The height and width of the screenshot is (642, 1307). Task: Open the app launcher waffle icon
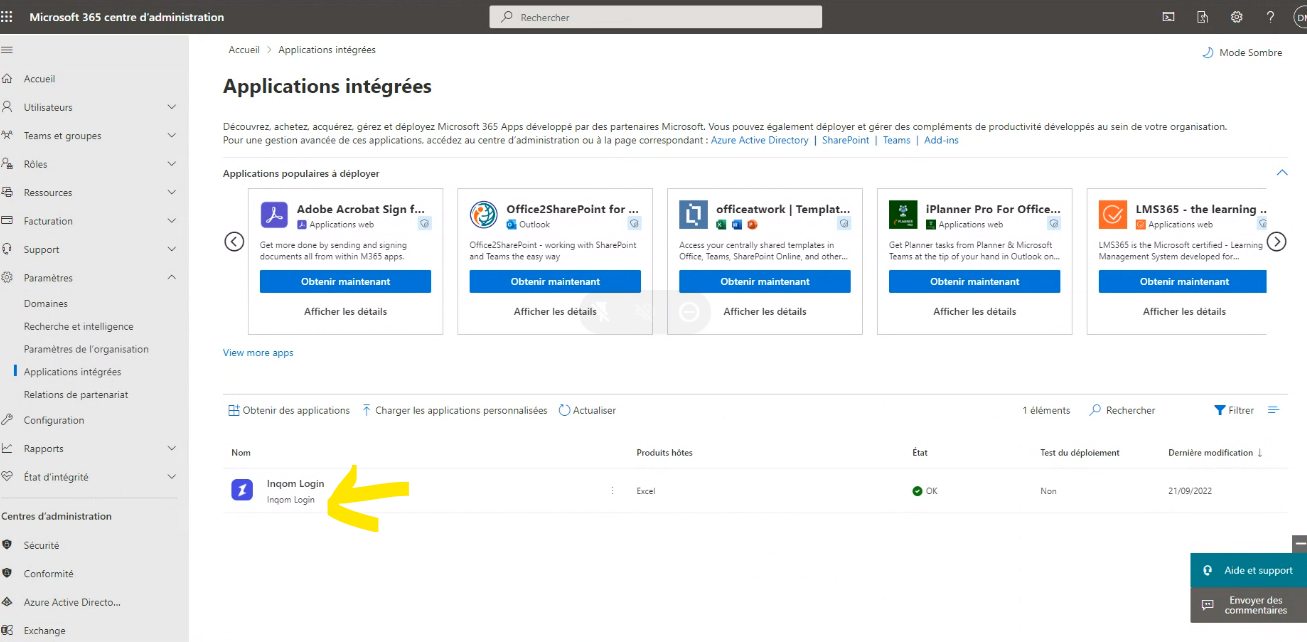8,17
